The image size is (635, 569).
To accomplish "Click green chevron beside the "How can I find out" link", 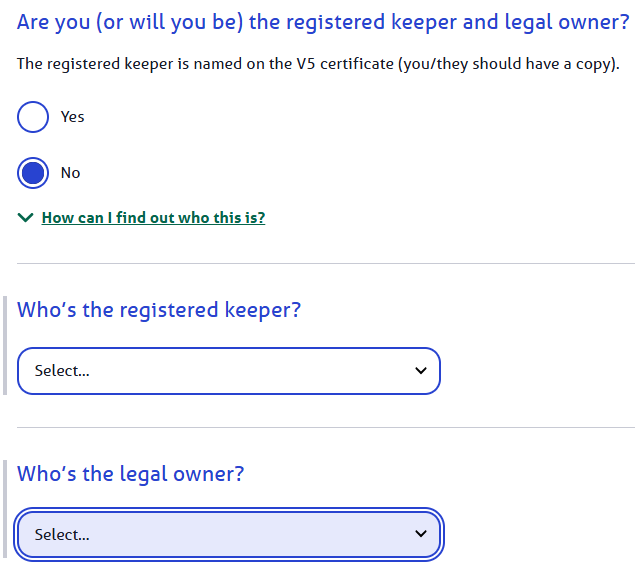I will [x=26, y=217].
